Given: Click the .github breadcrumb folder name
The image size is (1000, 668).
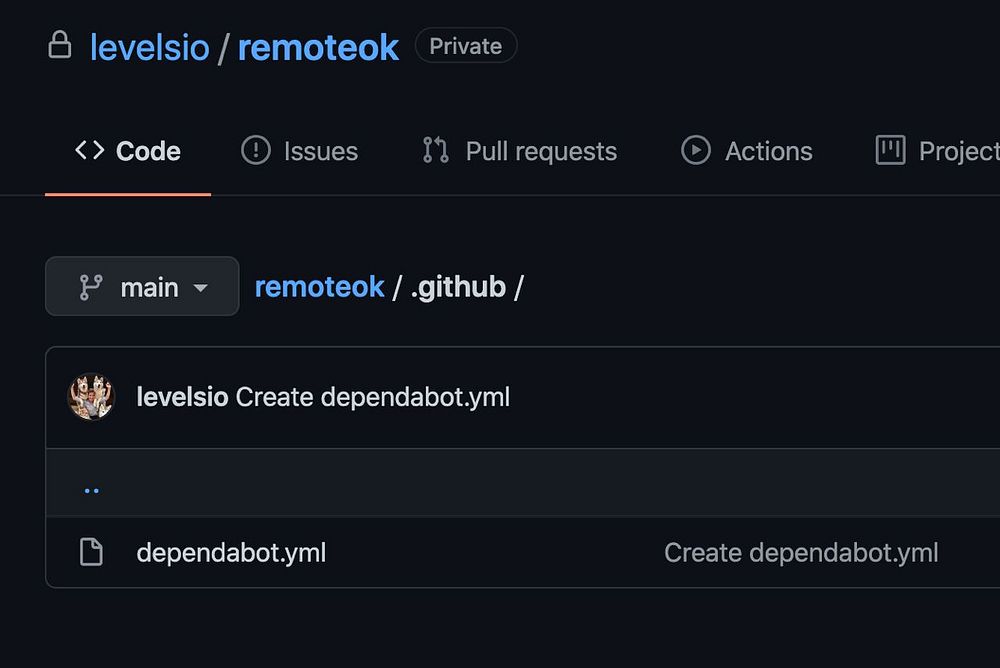Looking at the screenshot, I should click(x=459, y=286).
